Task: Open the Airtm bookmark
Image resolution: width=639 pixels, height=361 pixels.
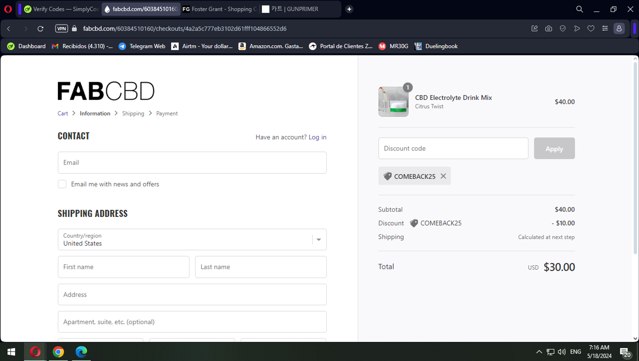Action: tap(201, 46)
